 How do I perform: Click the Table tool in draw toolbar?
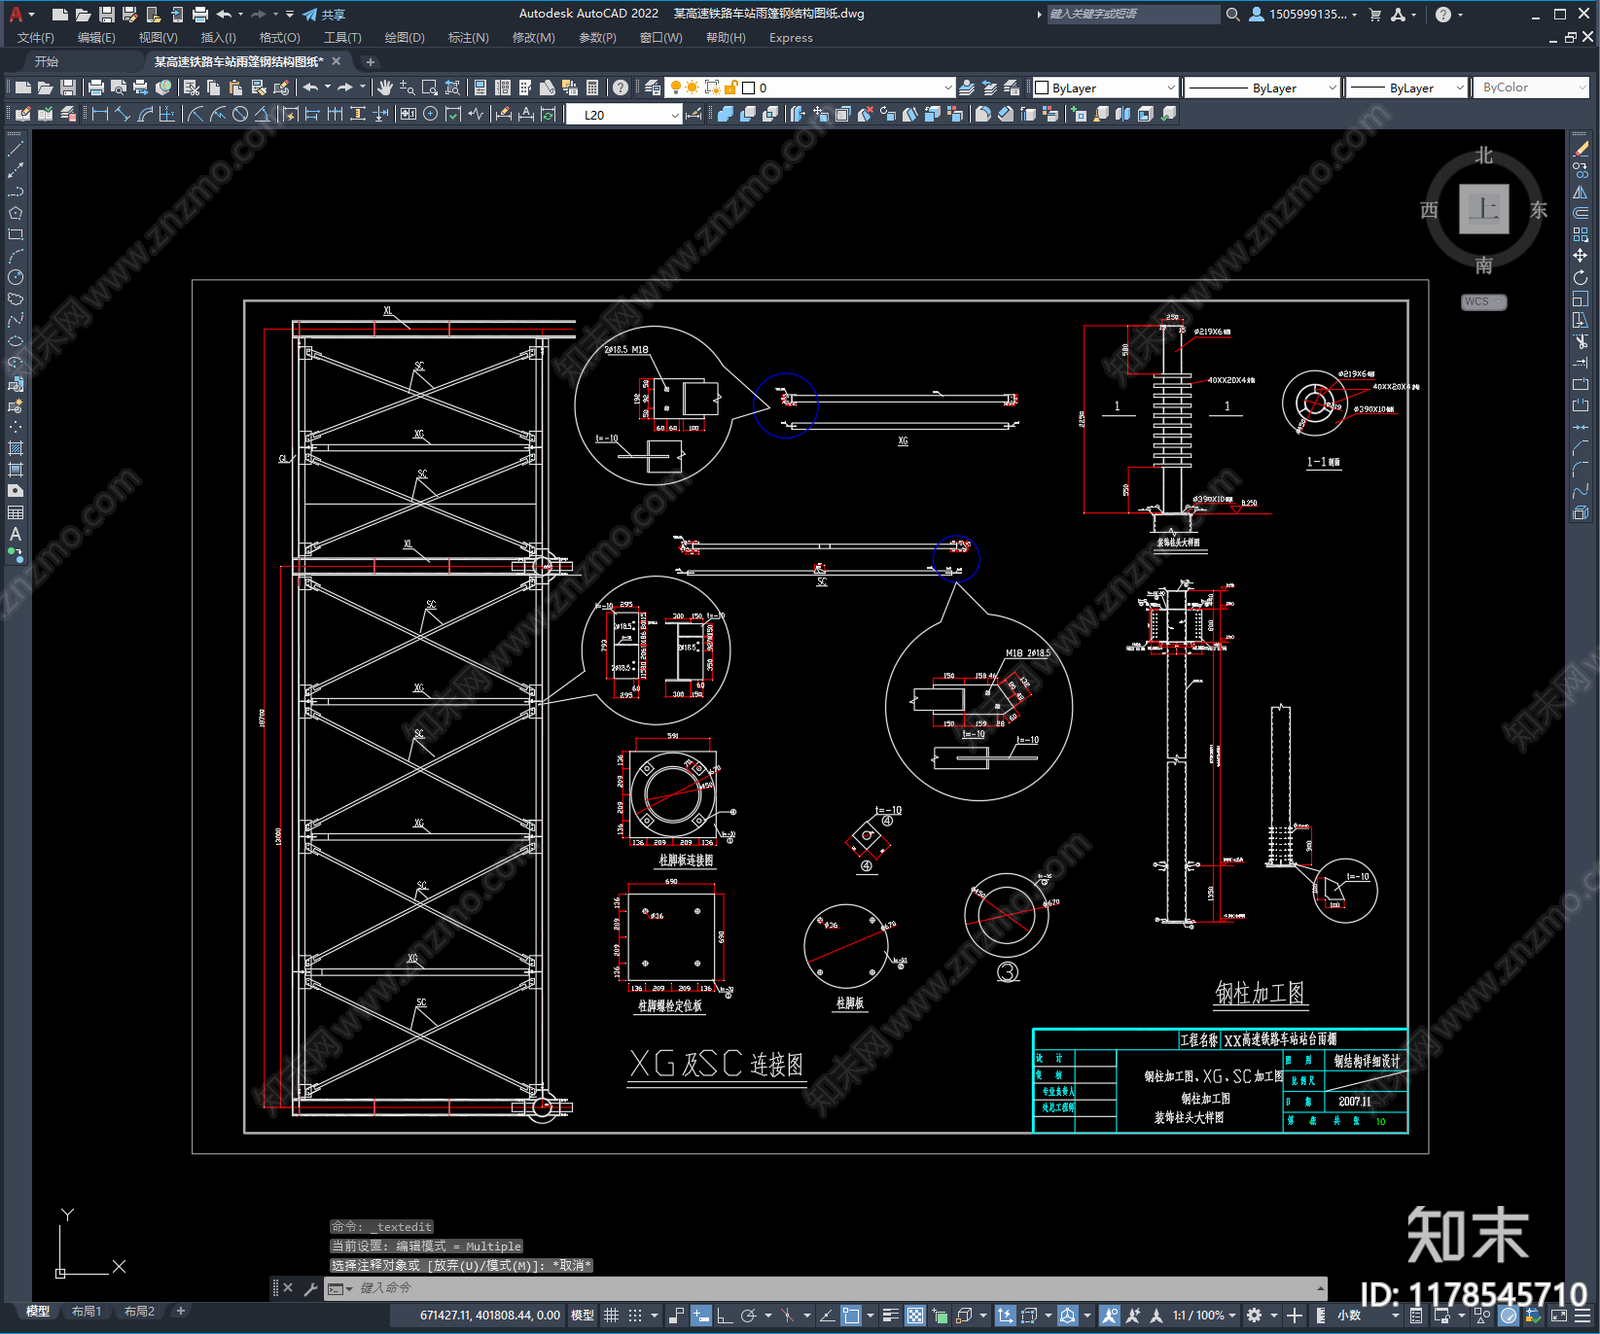point(15,513)
